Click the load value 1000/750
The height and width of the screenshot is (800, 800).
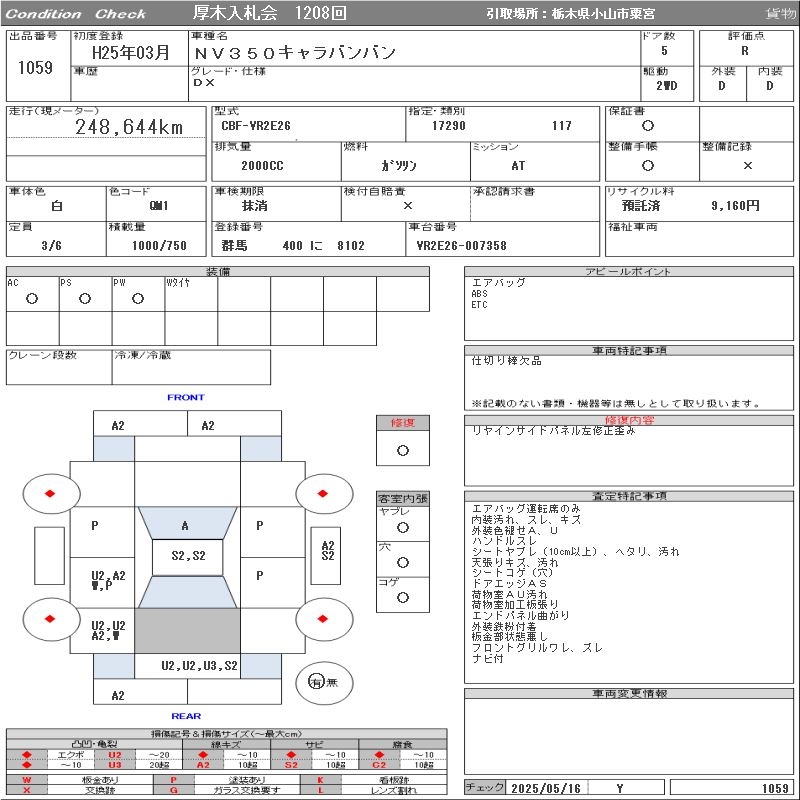tap(159, 246)
